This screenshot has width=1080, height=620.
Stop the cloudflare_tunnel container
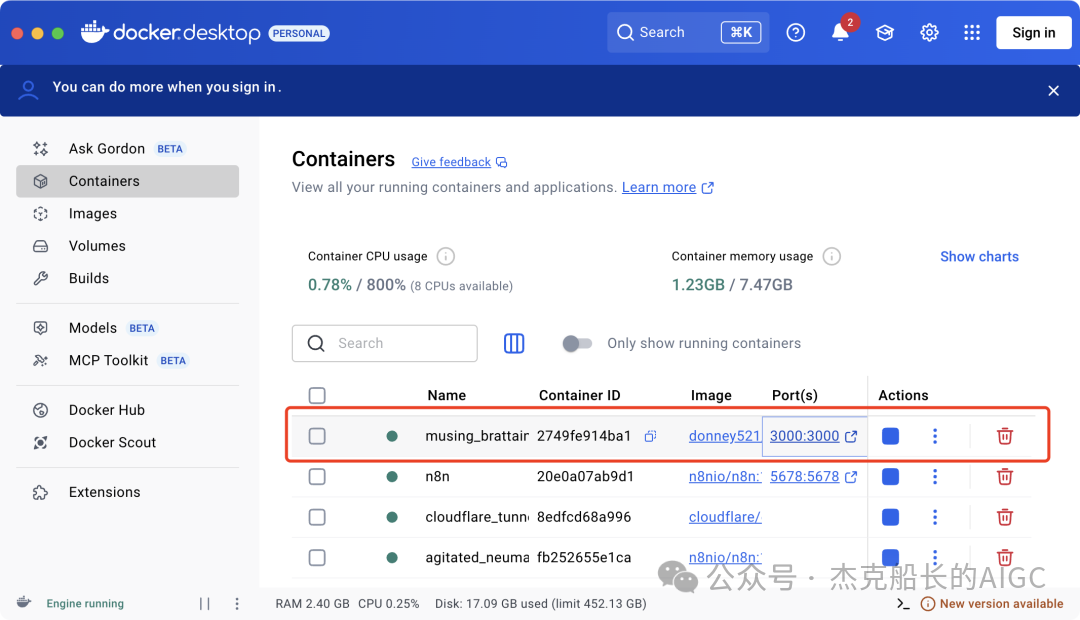click(x=891, y=517)
